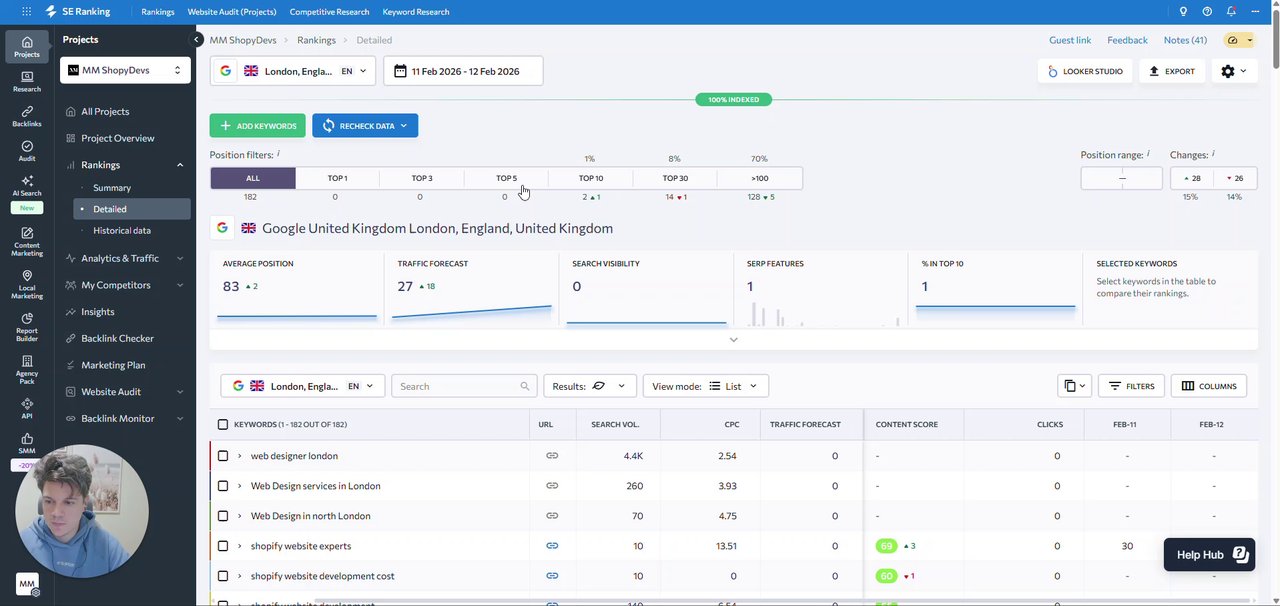Check the box for web designer london
This screenshot has height=606, width=1280.
223,456
